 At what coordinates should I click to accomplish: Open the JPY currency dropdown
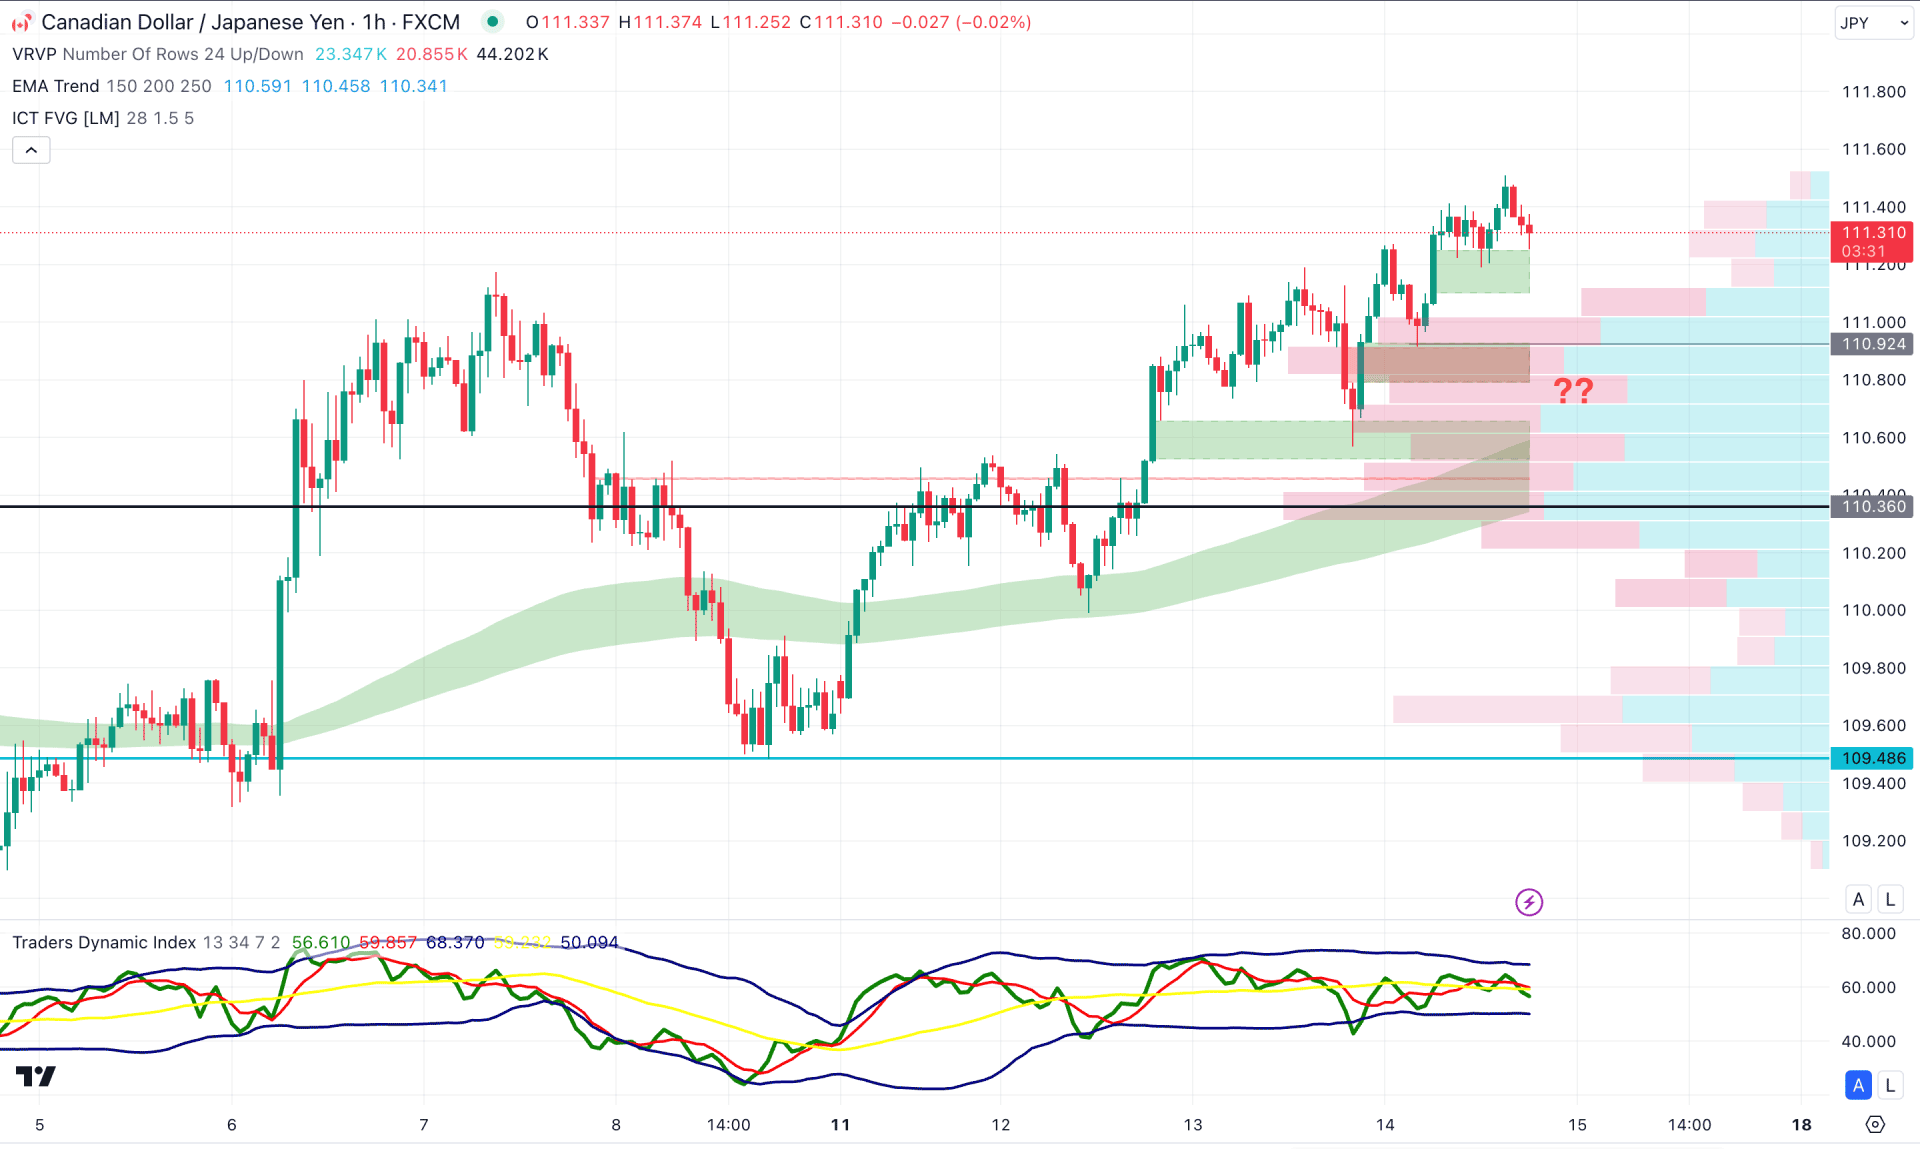tap(1873, 23)
